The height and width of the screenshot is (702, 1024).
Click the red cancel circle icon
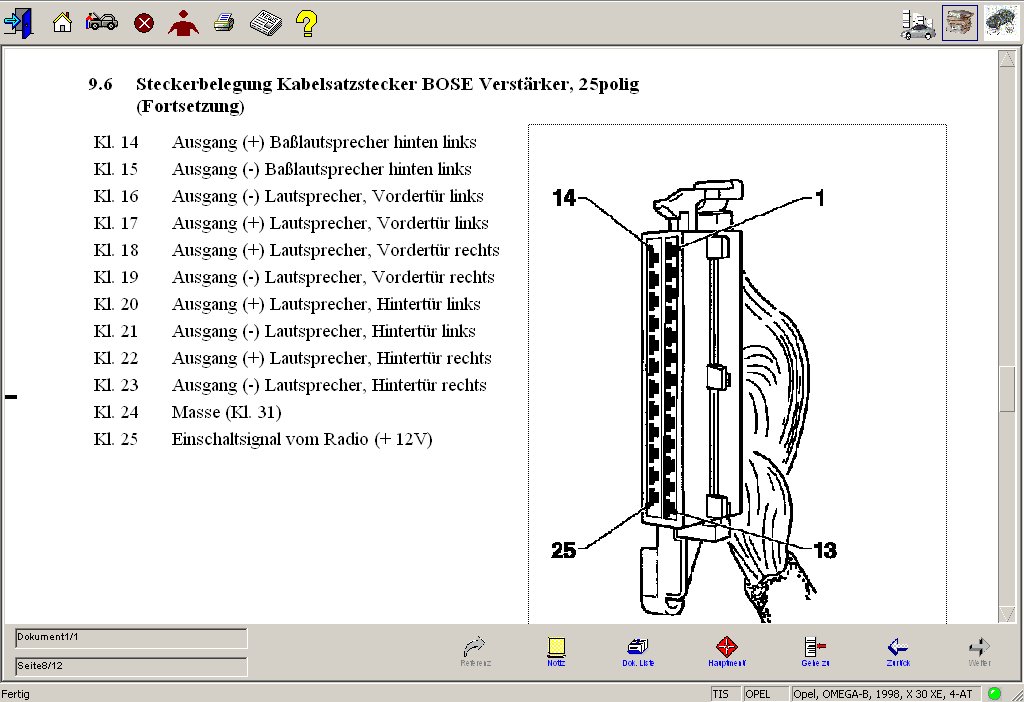coord(144,22)
